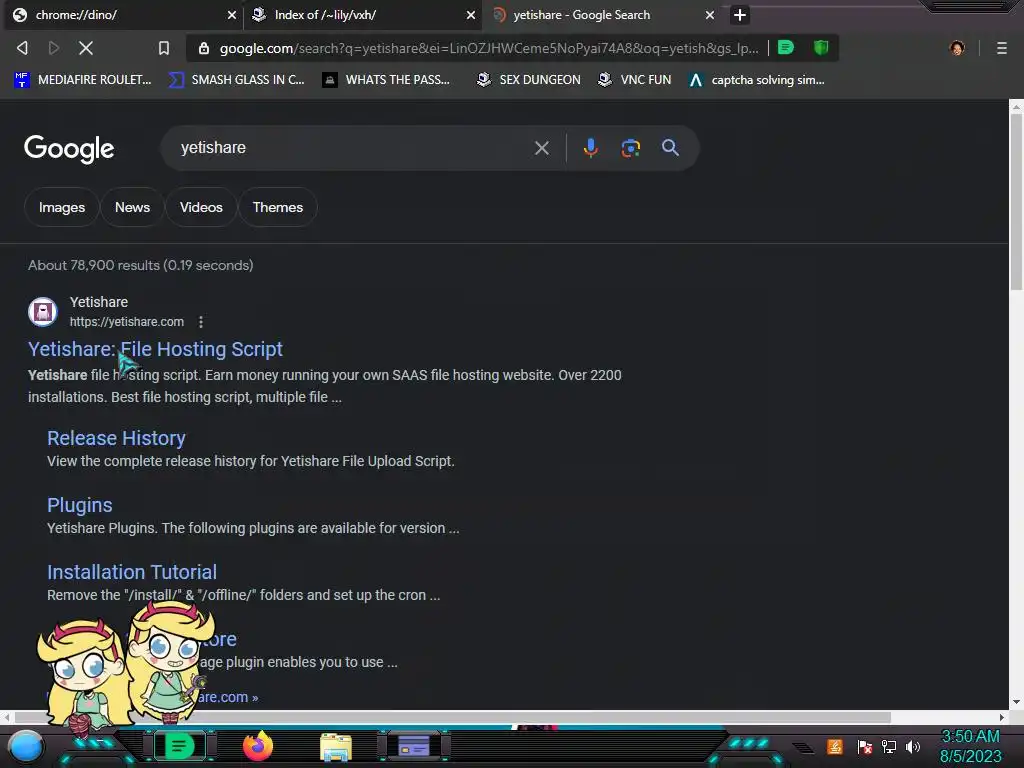Open the MEDIAFIRE ROULET... bookmark

[82, 80]
